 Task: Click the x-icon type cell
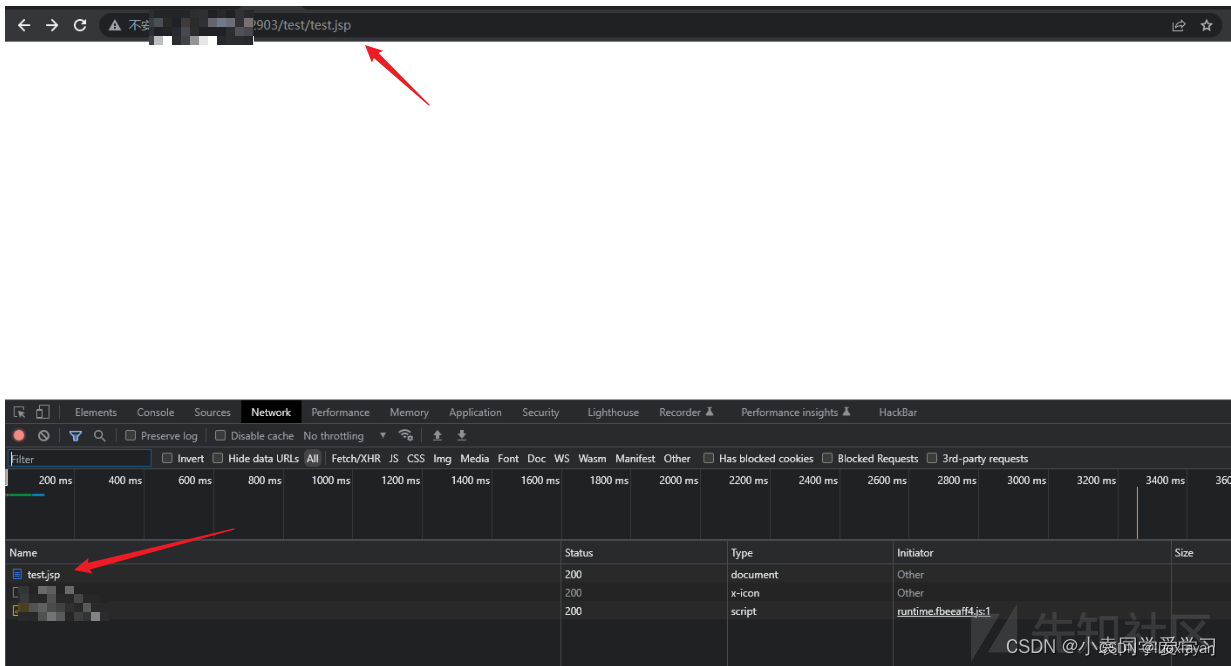point(745,593)
